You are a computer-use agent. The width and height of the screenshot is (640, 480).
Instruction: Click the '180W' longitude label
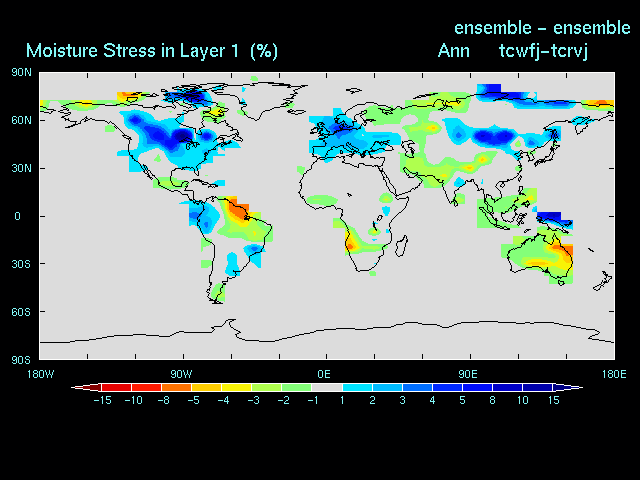point(40,374)
